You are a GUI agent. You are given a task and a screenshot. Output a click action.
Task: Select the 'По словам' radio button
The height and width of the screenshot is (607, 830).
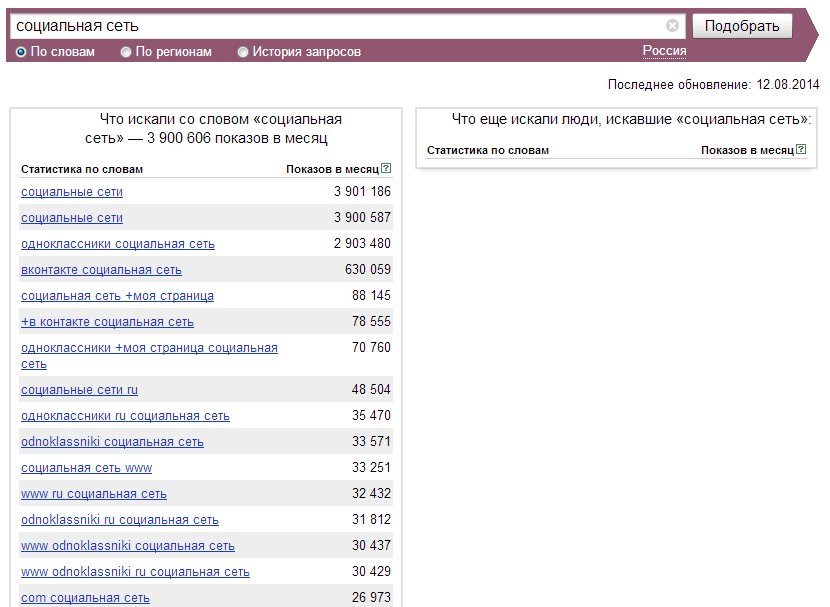click(x=21, y=52)
